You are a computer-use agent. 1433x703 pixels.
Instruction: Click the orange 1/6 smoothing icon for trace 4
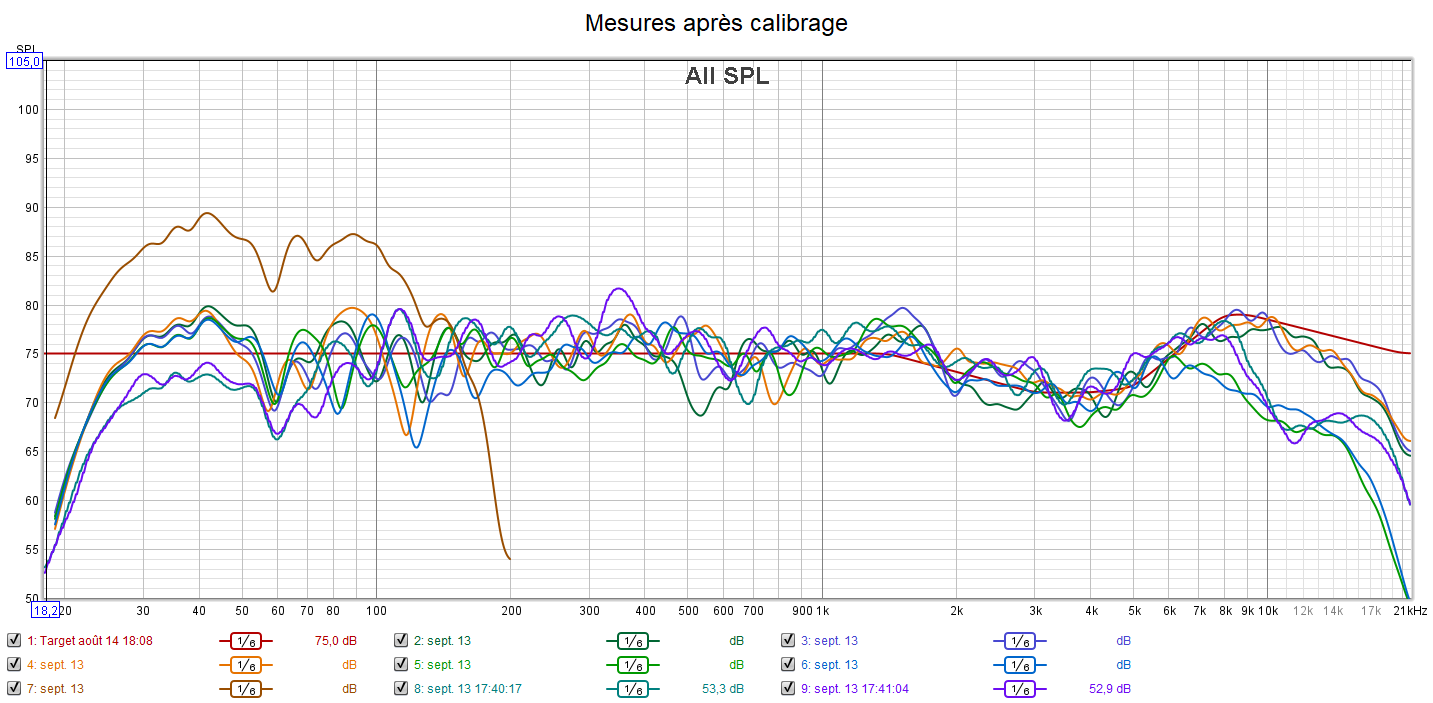(245, 665)
